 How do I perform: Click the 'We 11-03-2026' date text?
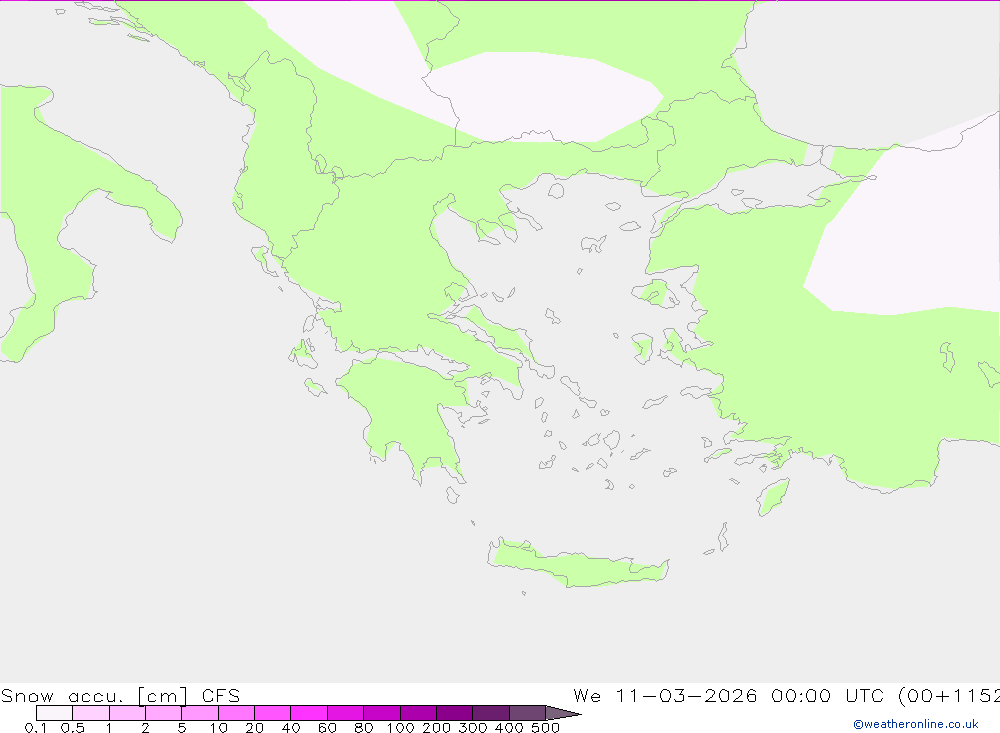(x=665, y=695)
